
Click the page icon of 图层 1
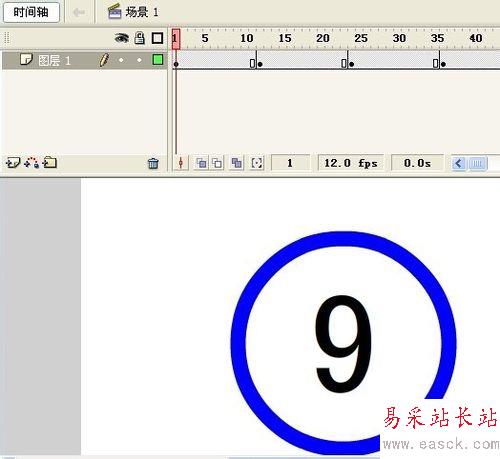[x=26, y=60]
